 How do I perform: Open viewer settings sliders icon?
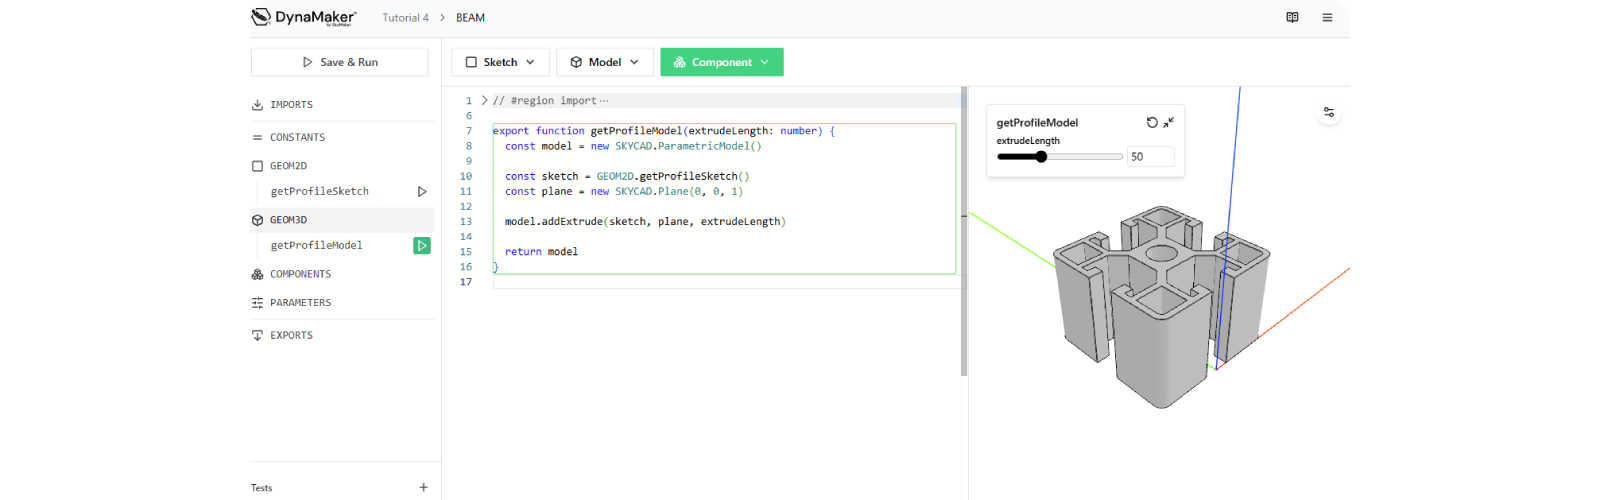pyautogui.click(x=1329, y=112)
